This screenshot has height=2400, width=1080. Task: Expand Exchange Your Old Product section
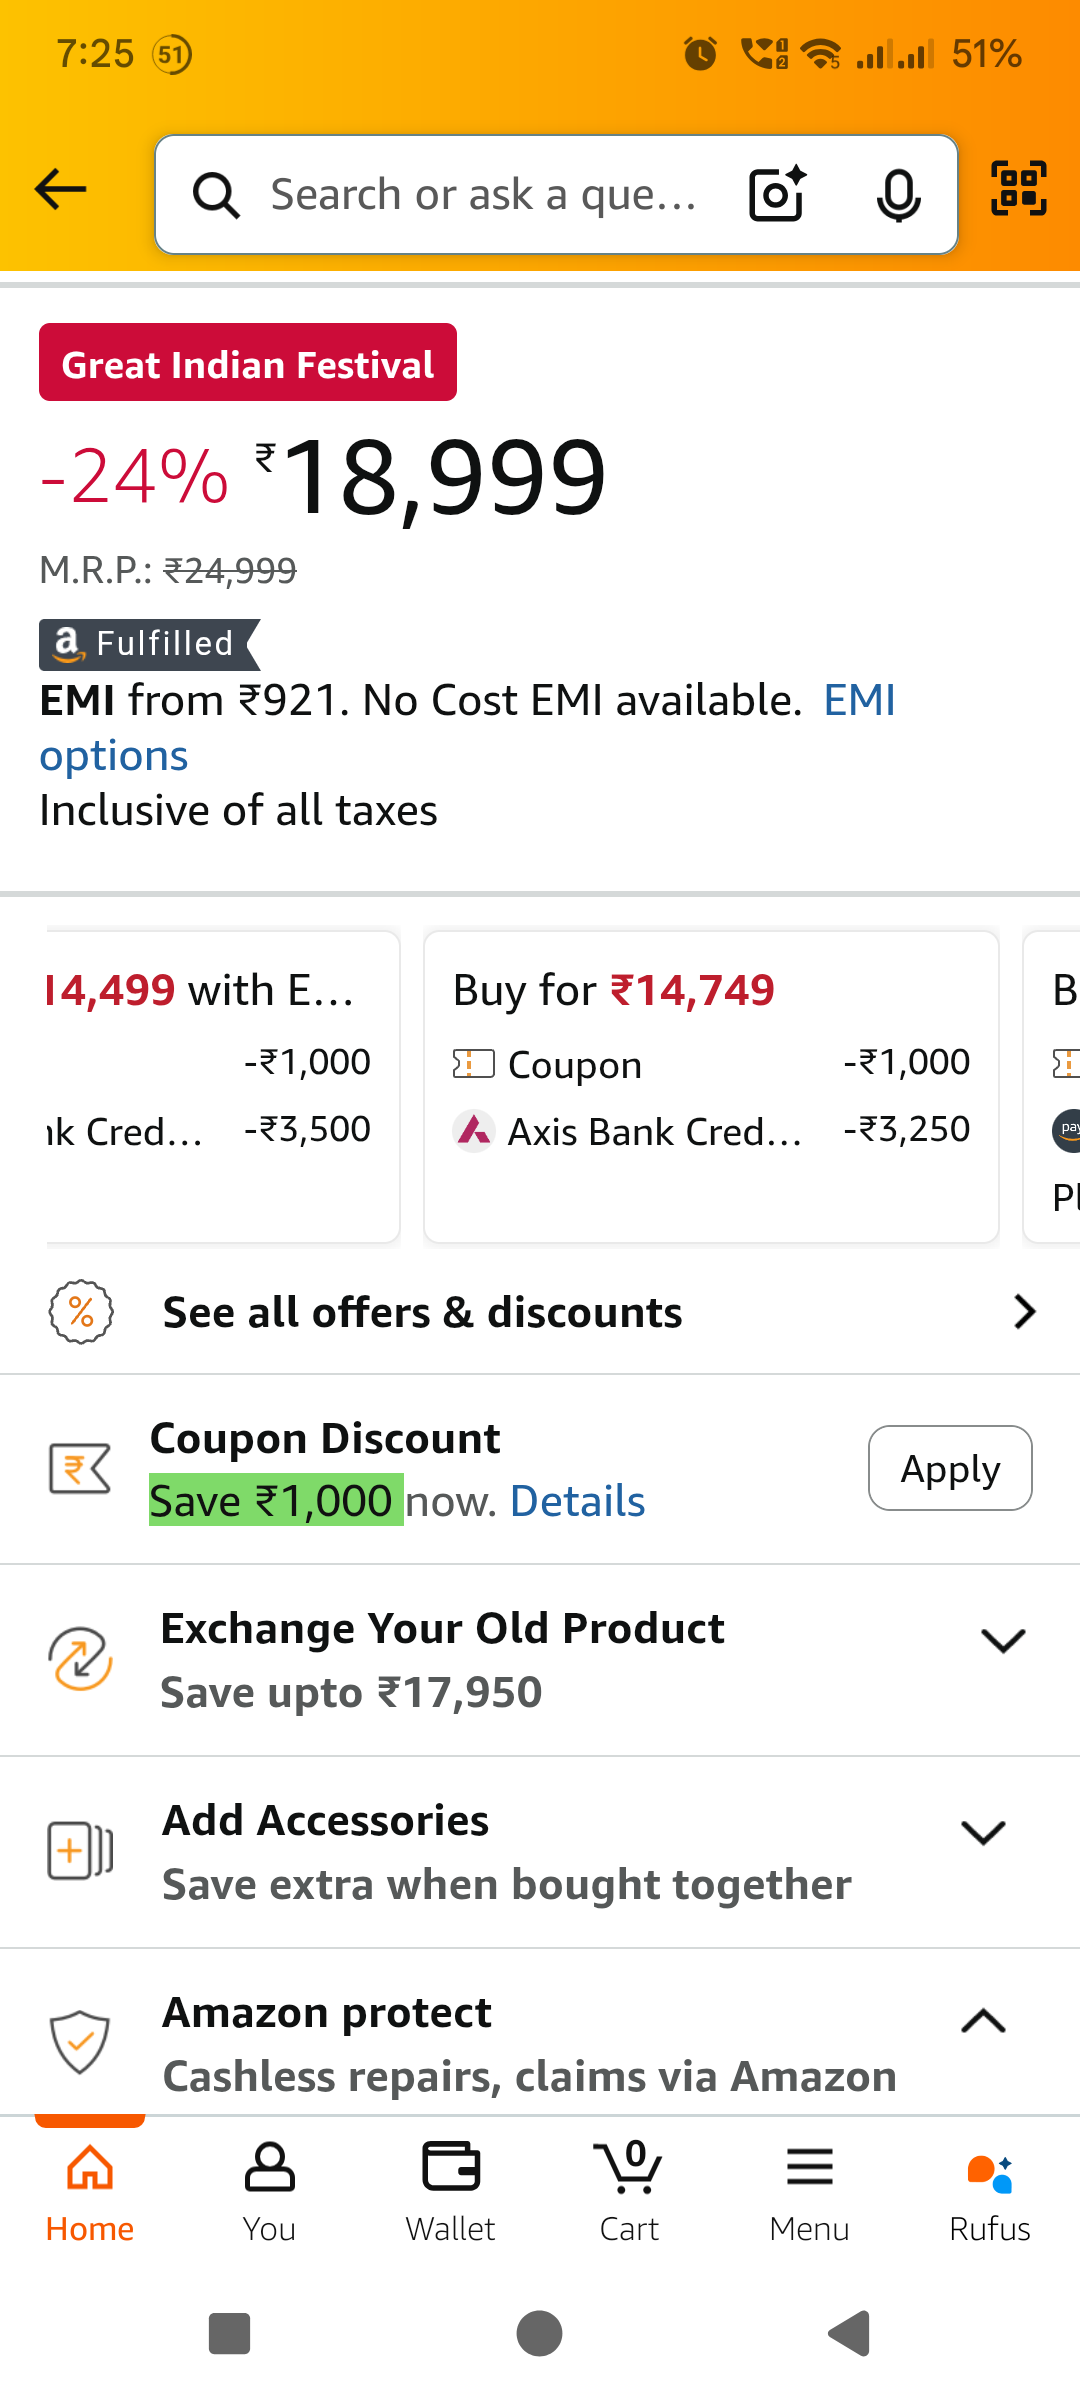tap(1003, 1641)
